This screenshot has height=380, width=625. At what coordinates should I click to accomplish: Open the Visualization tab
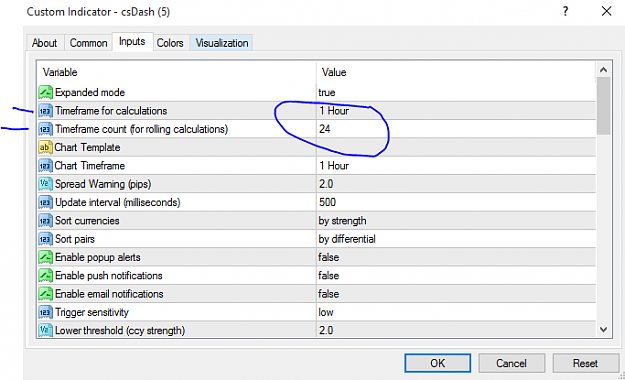point(222,43)
